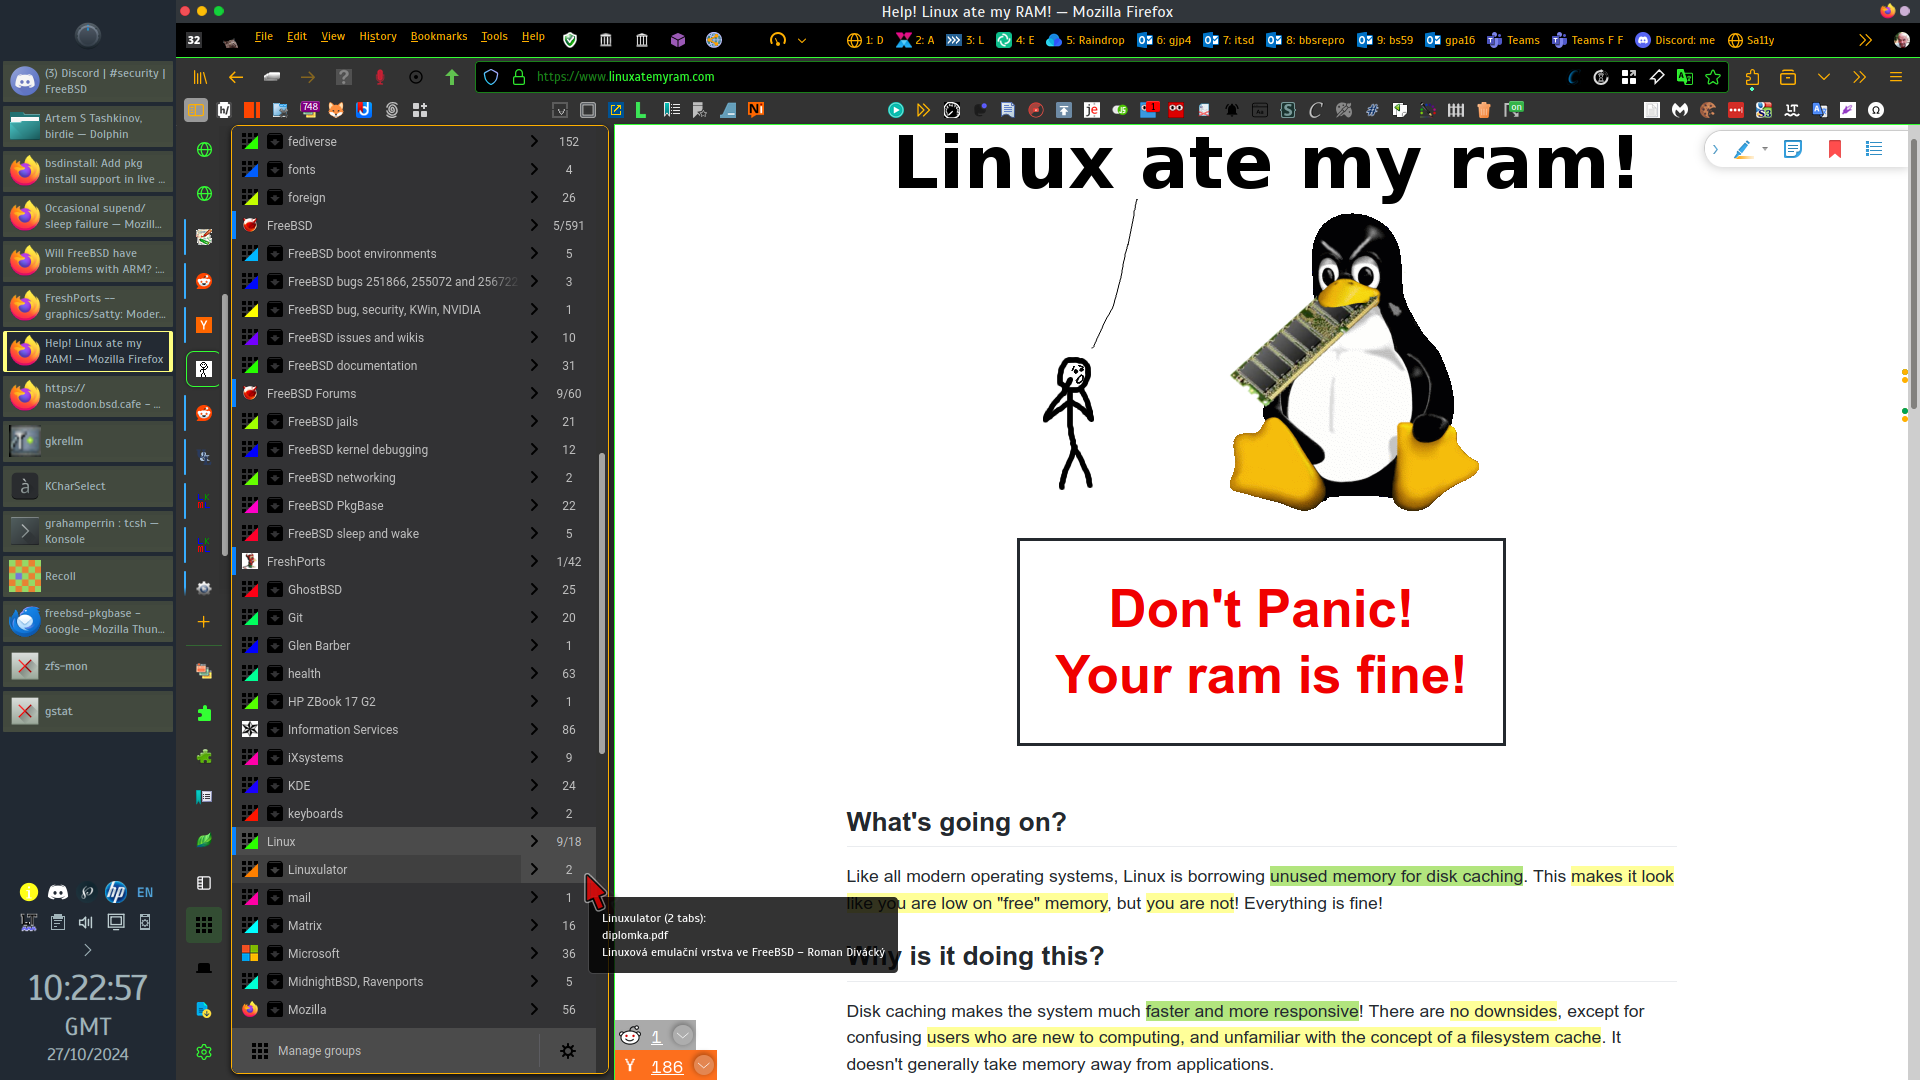Open the View menu
Viewport: 1920px width, 1080px height.
pyautogui.click(x=333, y=37)
